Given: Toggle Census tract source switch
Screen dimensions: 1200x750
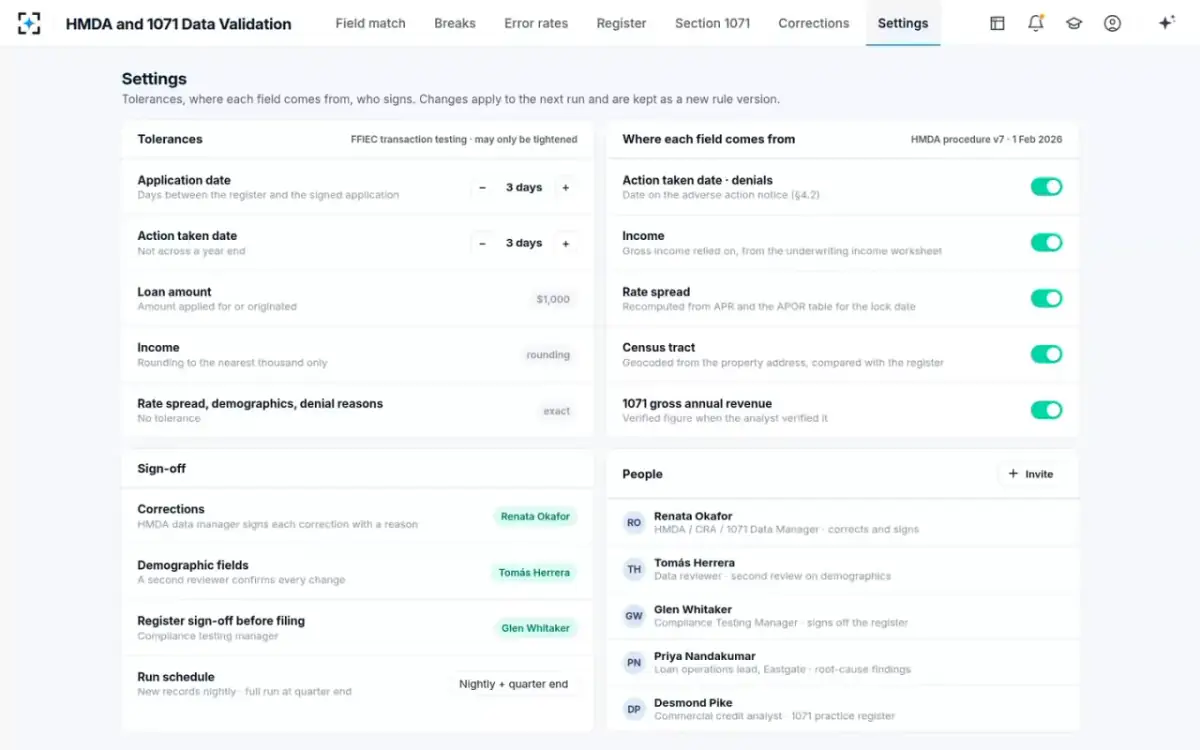Looking at the screenshot, I should click(x=1046, y=354).
